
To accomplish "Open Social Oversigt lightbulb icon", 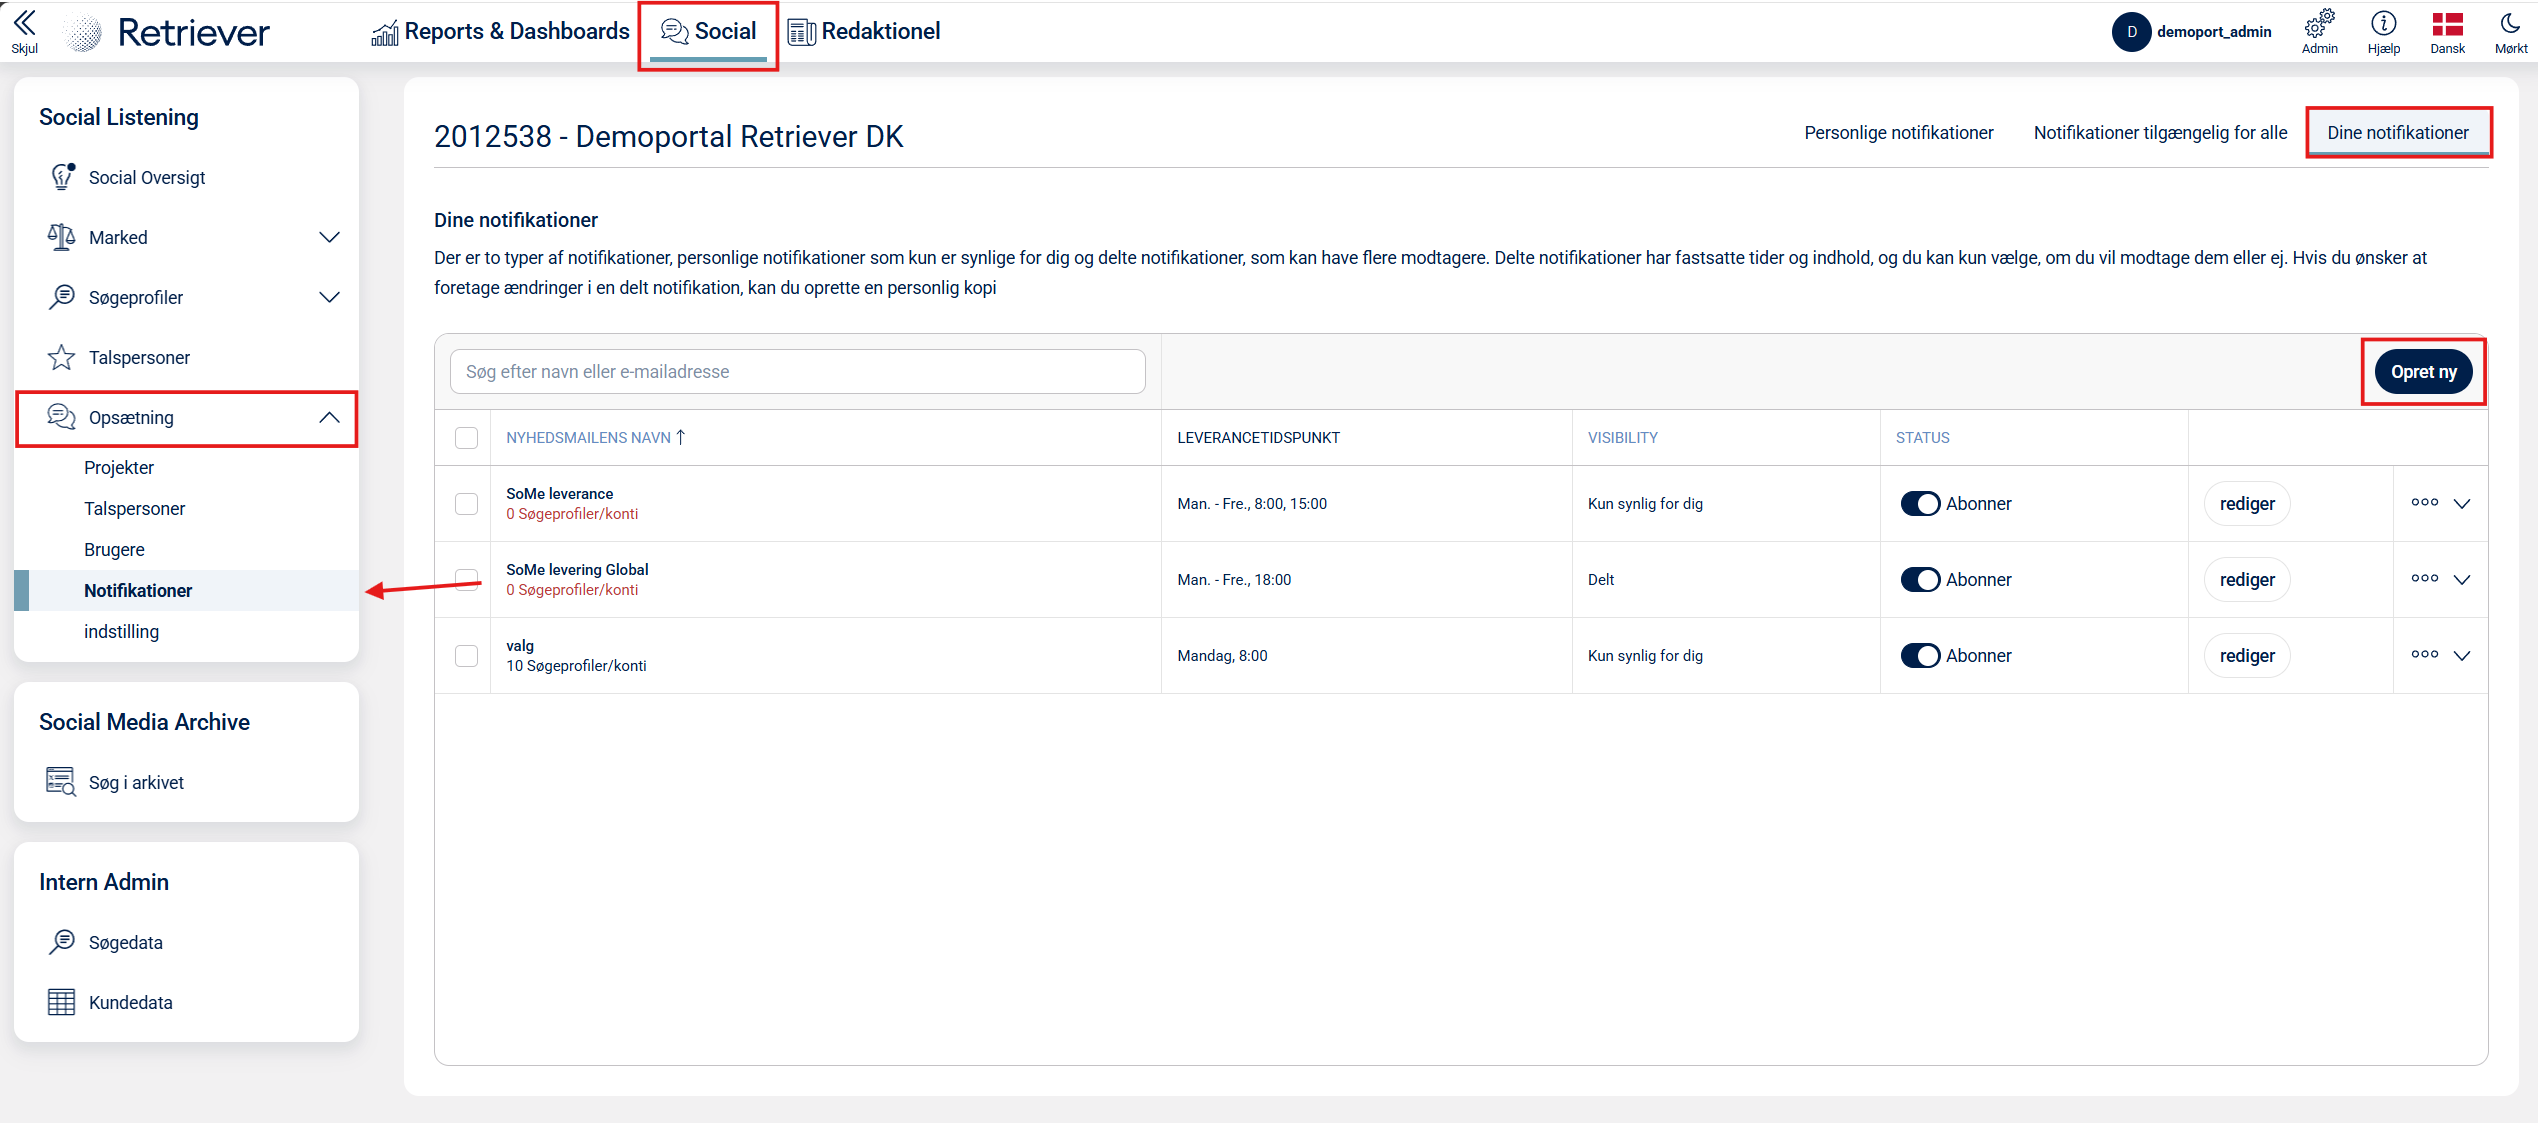I will [62, 177].
